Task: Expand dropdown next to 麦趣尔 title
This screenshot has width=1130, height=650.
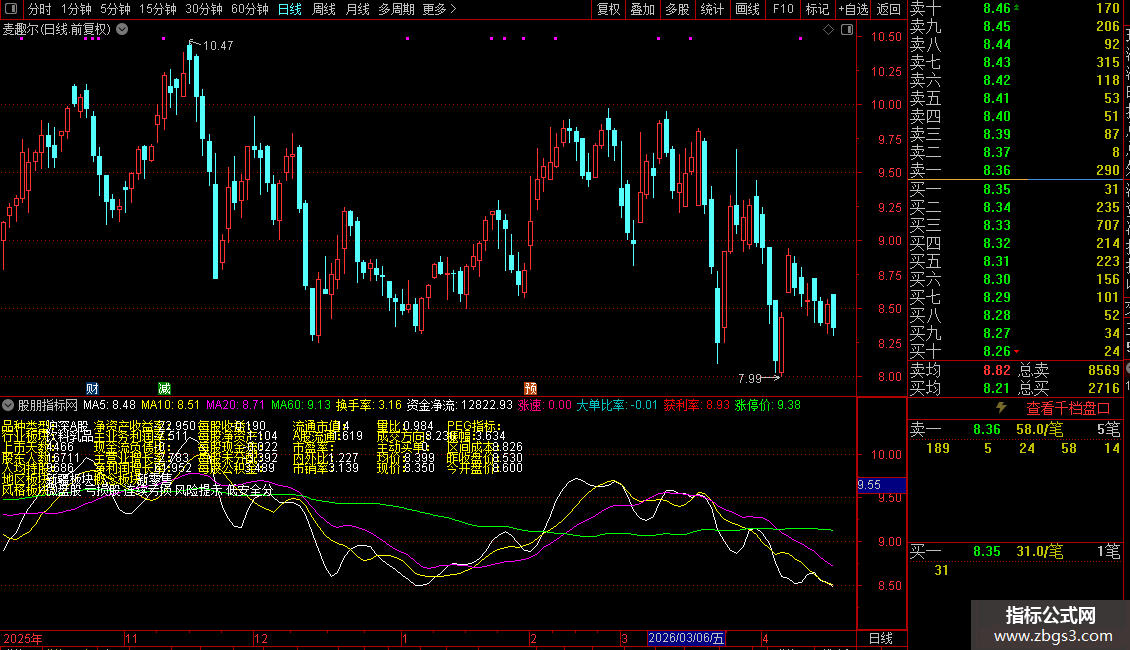Action: tap(123, 29)
